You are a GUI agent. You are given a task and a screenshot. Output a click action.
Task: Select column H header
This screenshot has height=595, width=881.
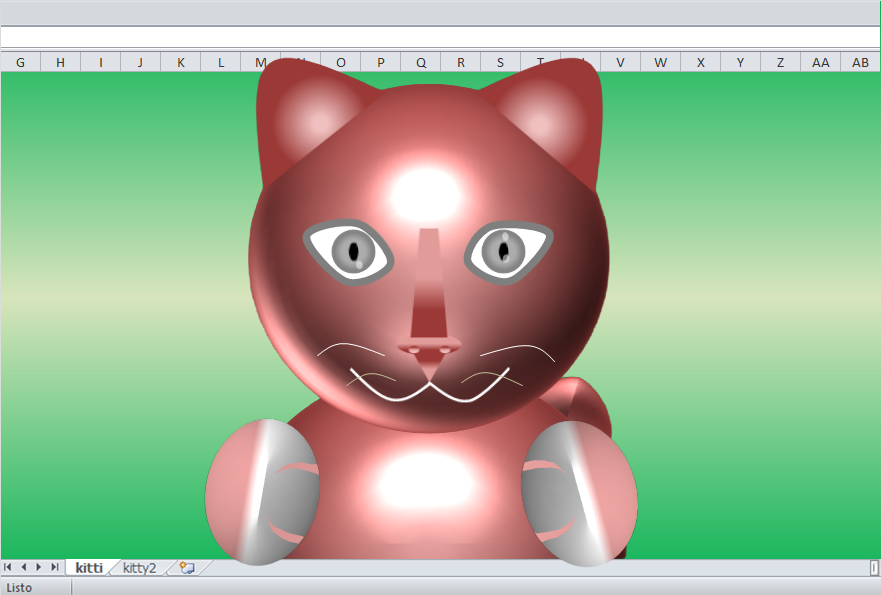tap(60, 62)
